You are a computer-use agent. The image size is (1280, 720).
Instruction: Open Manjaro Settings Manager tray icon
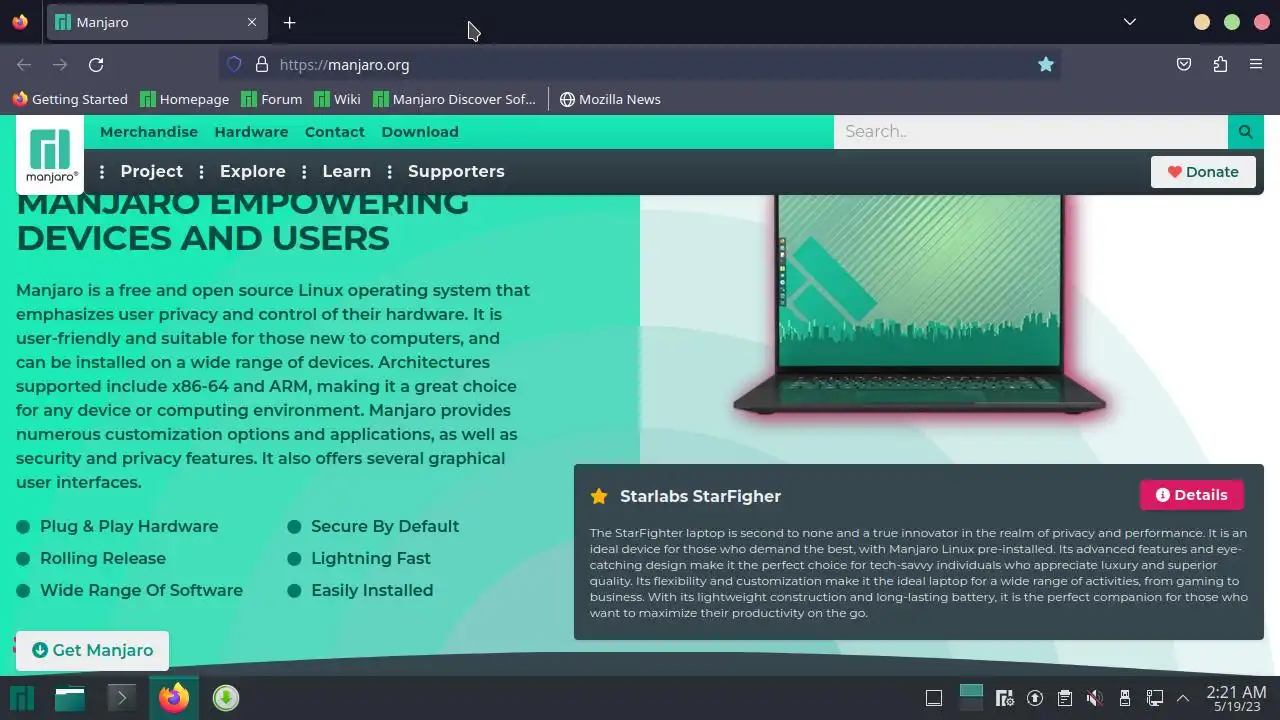pyautogui.click(x=1005, y=698)
